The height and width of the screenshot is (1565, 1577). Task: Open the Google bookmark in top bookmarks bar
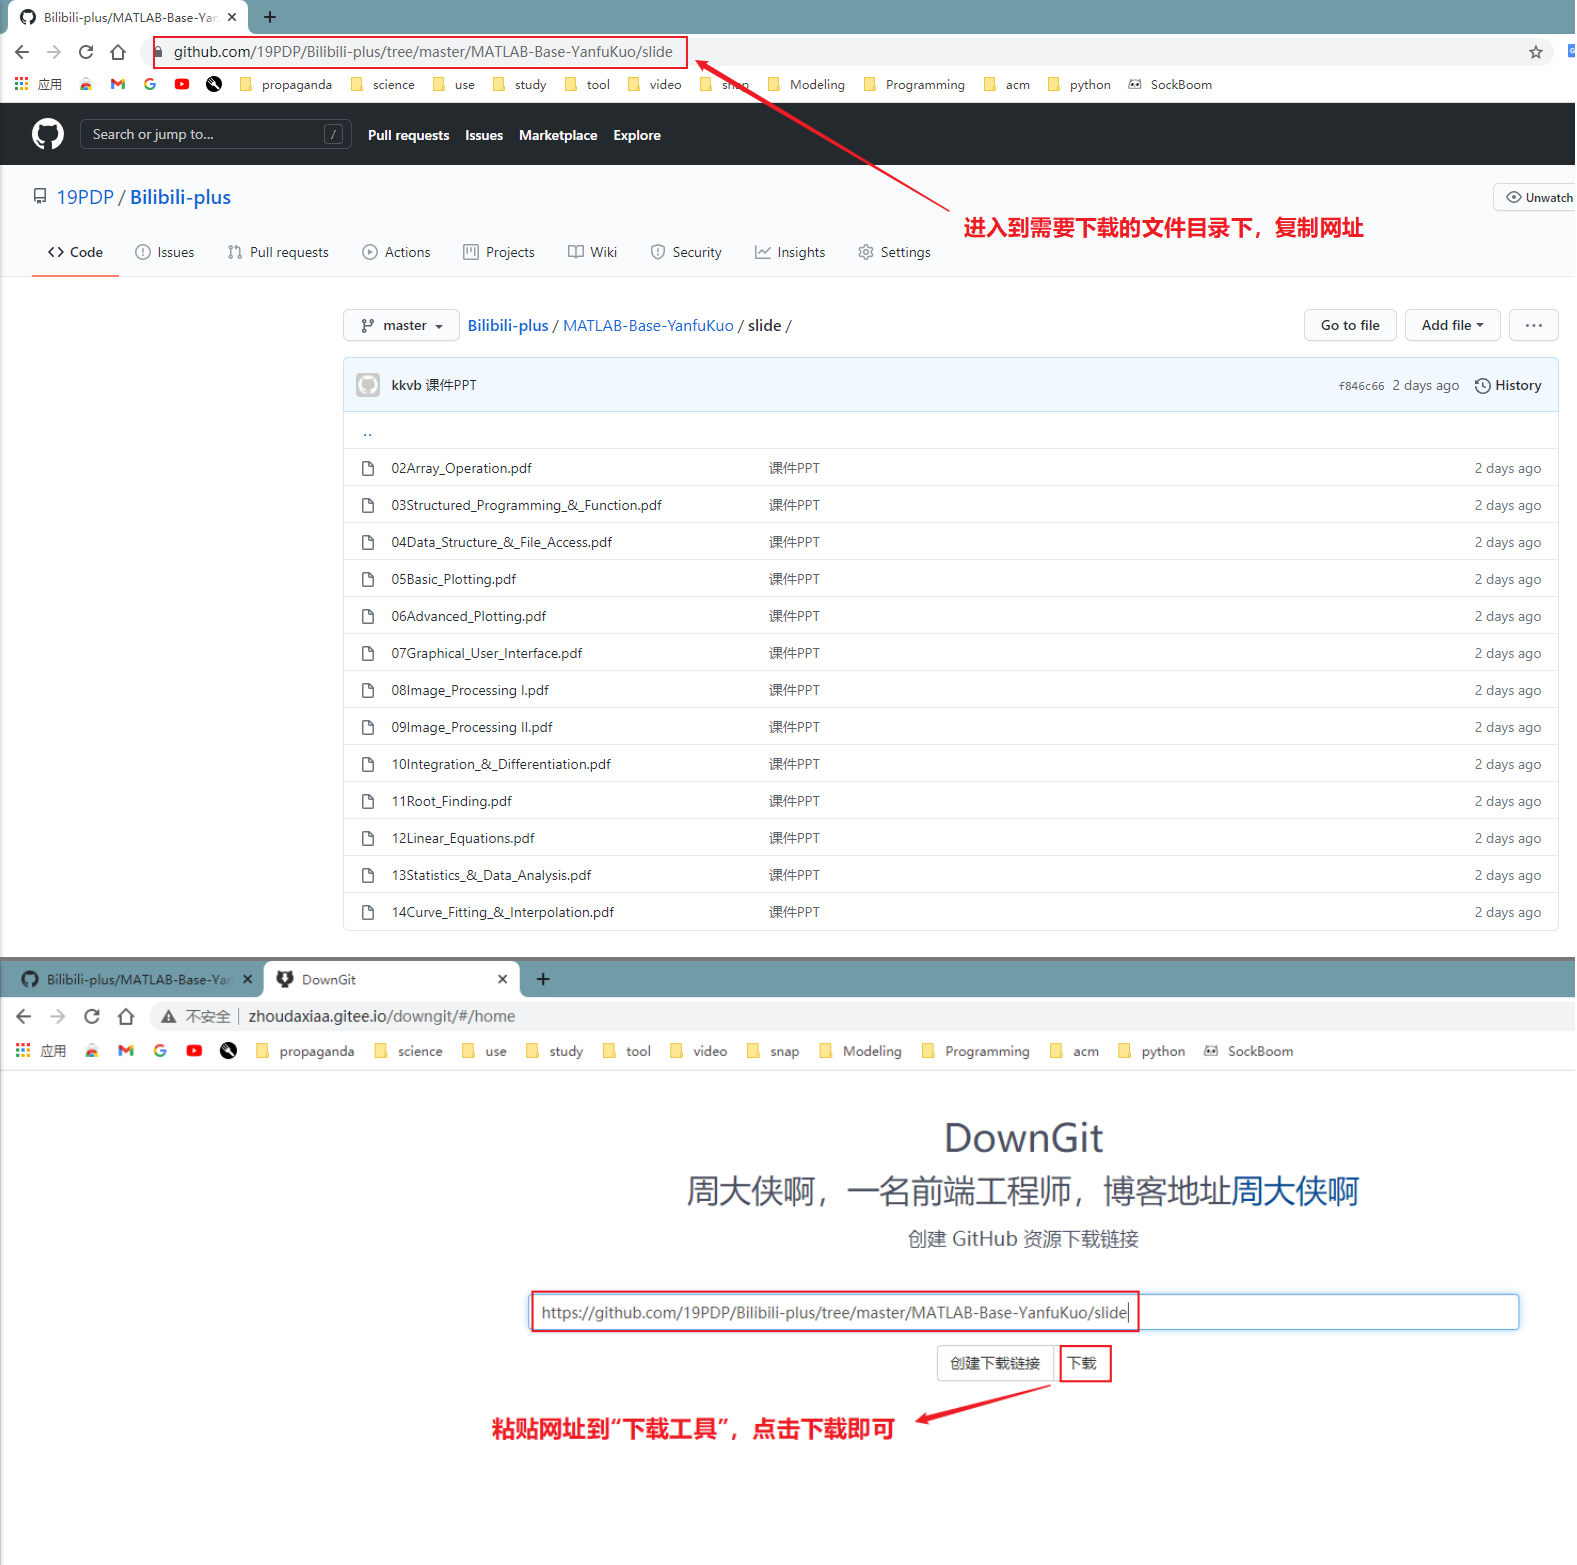[150, 84]
